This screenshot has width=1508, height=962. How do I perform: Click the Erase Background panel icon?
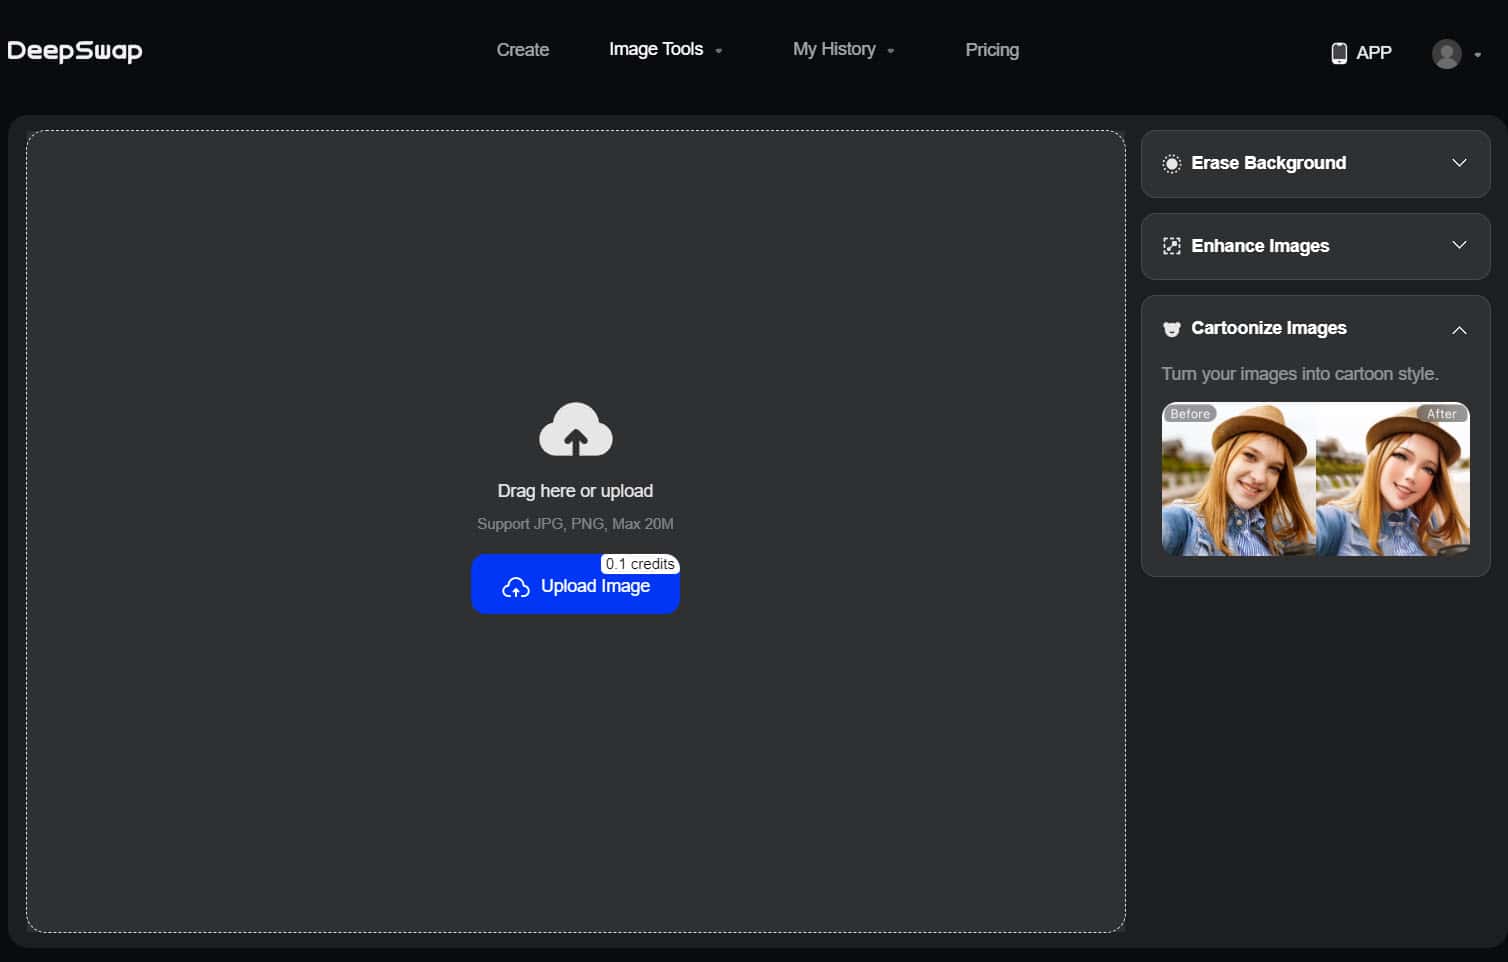(x=1171, y=163)
